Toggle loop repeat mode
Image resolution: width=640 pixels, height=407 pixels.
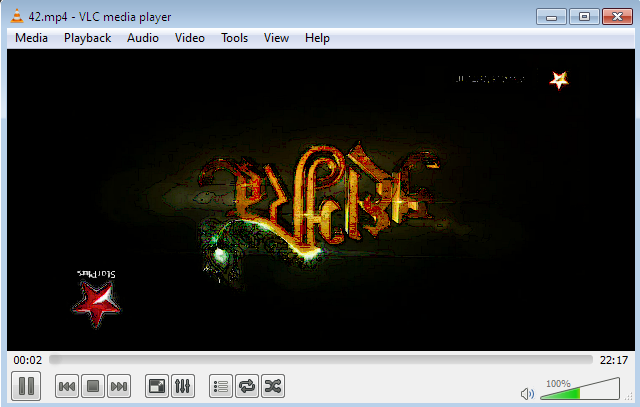point(247,386)
